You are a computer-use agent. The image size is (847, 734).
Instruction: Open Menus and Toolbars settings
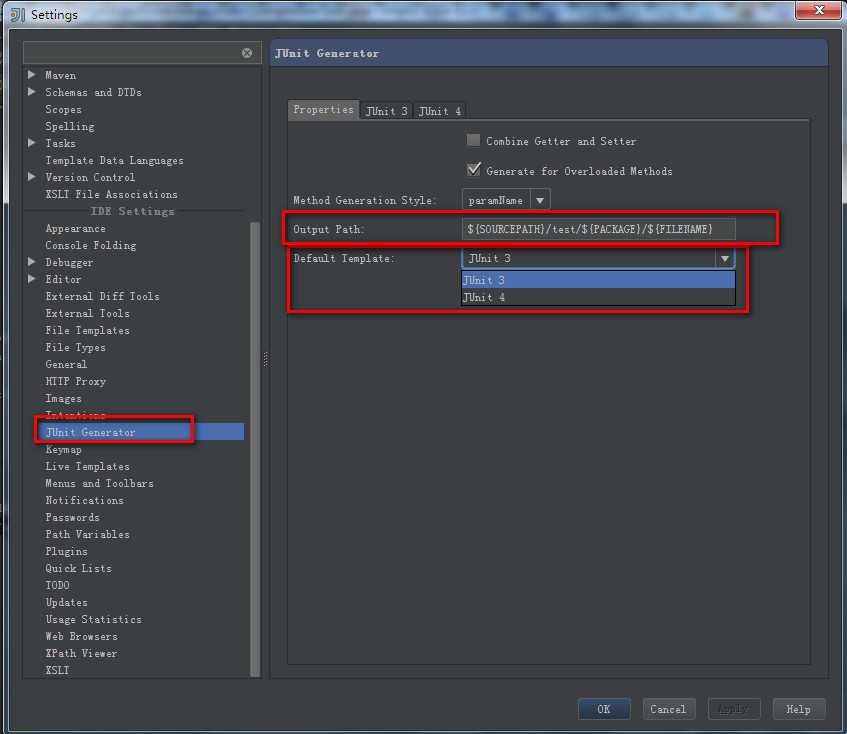[99, 483]
